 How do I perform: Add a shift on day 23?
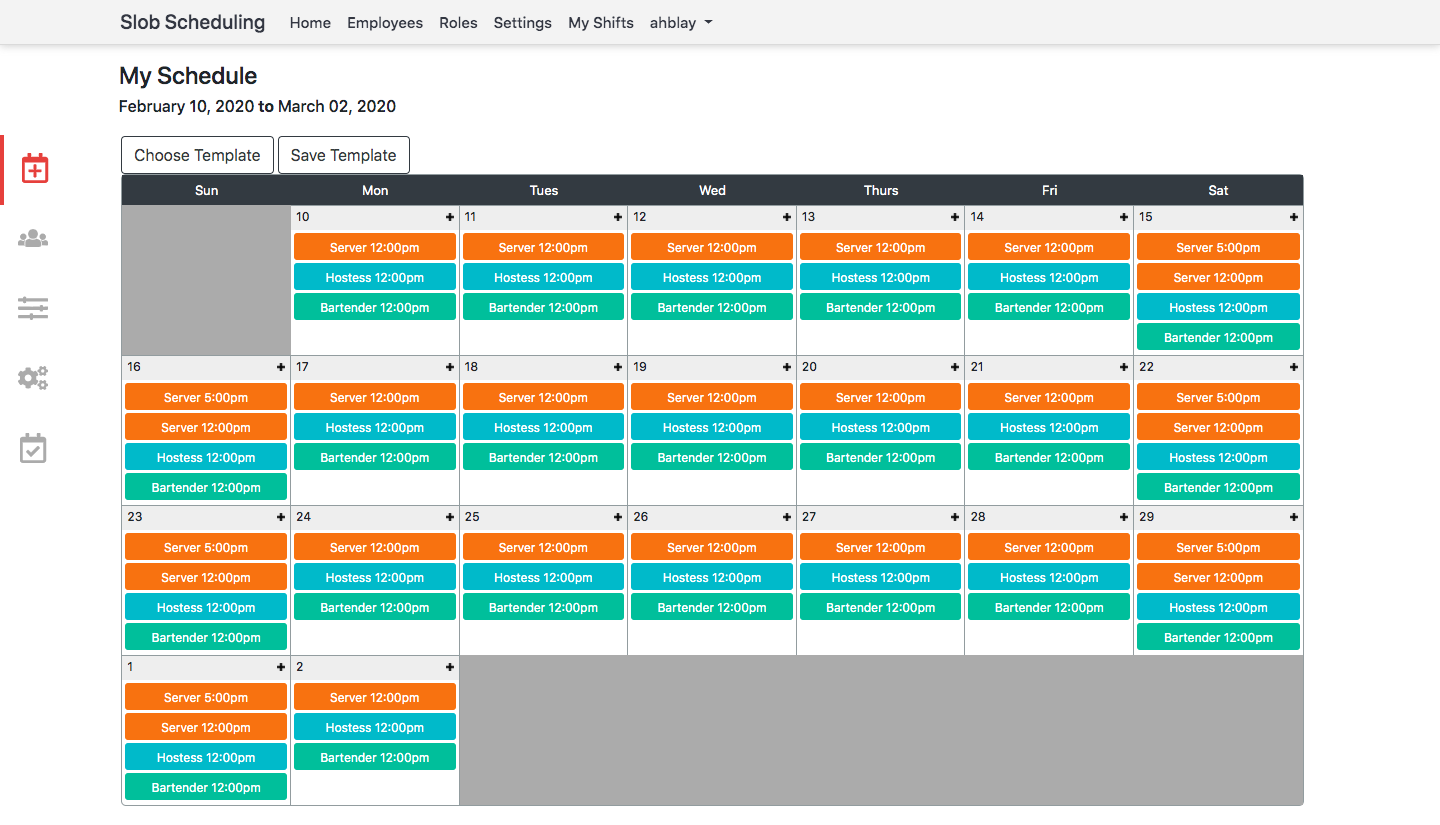pos(281,517)
